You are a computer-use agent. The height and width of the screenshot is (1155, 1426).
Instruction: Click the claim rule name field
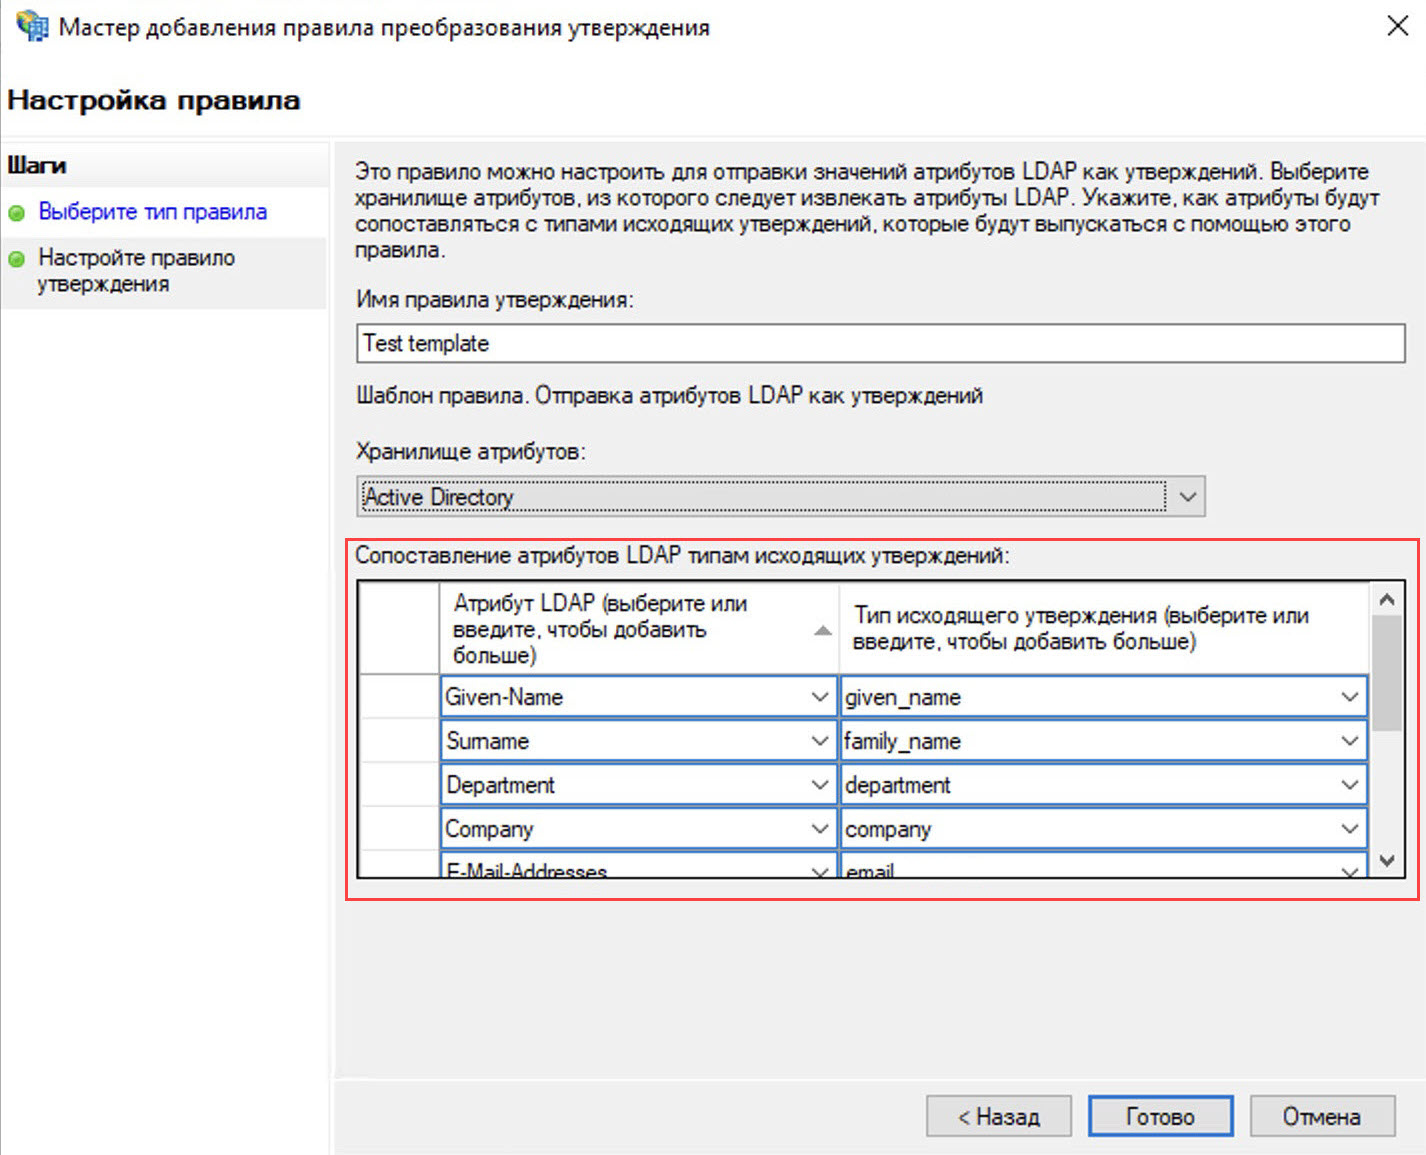(880, 343)
